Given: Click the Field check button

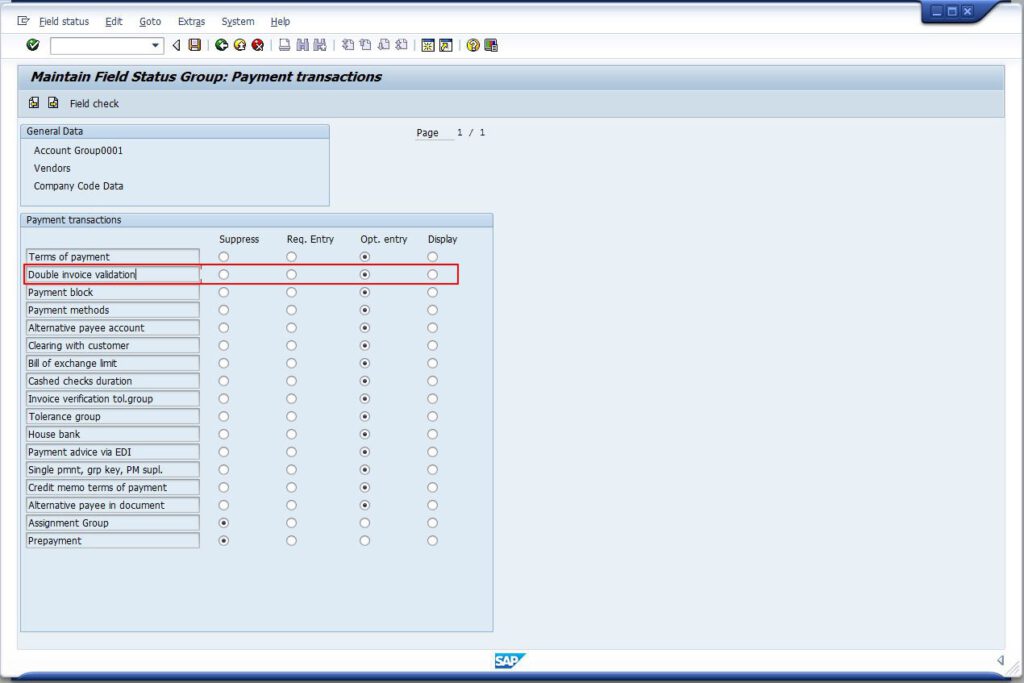Looking at the screenshot, I should point(94,104).
